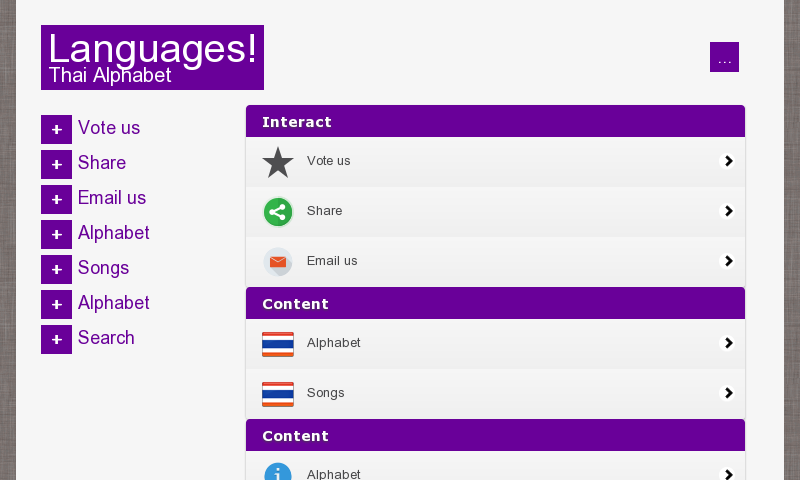The width and height of the screenshot is (800, 480).
Task: Open the Songs row's chevron arrow
Action: click(728, 393)
